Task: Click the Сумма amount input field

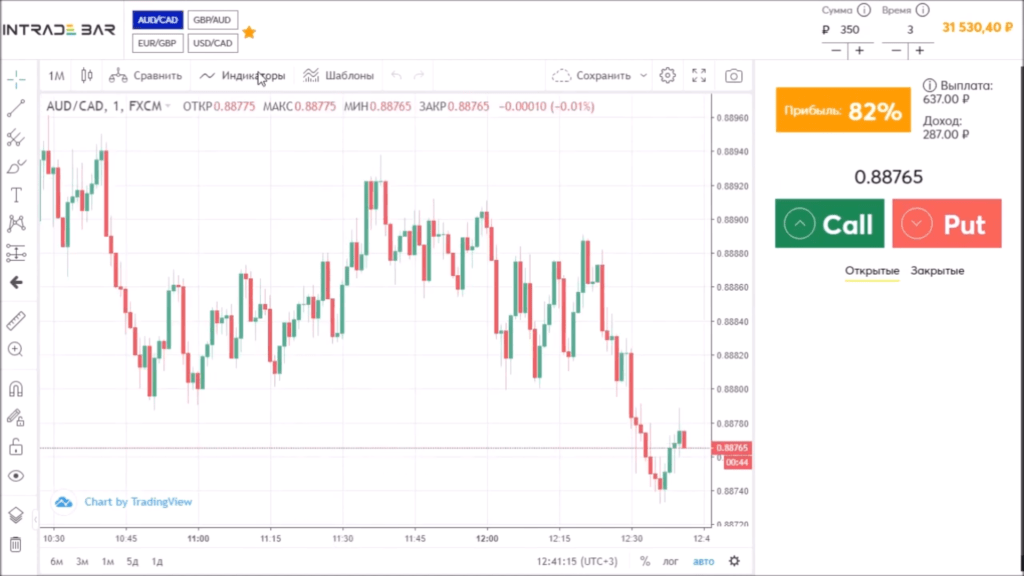Action: pyautogui.click(x=849, y=30)
